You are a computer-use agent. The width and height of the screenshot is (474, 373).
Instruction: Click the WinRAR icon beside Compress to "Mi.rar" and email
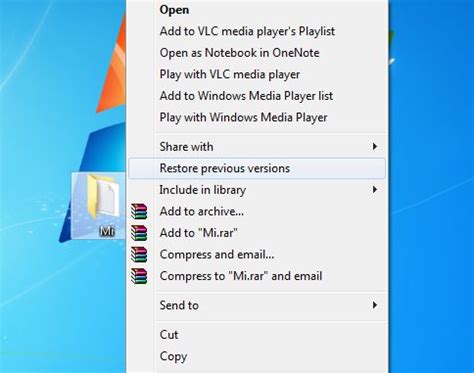pos(139,276)
